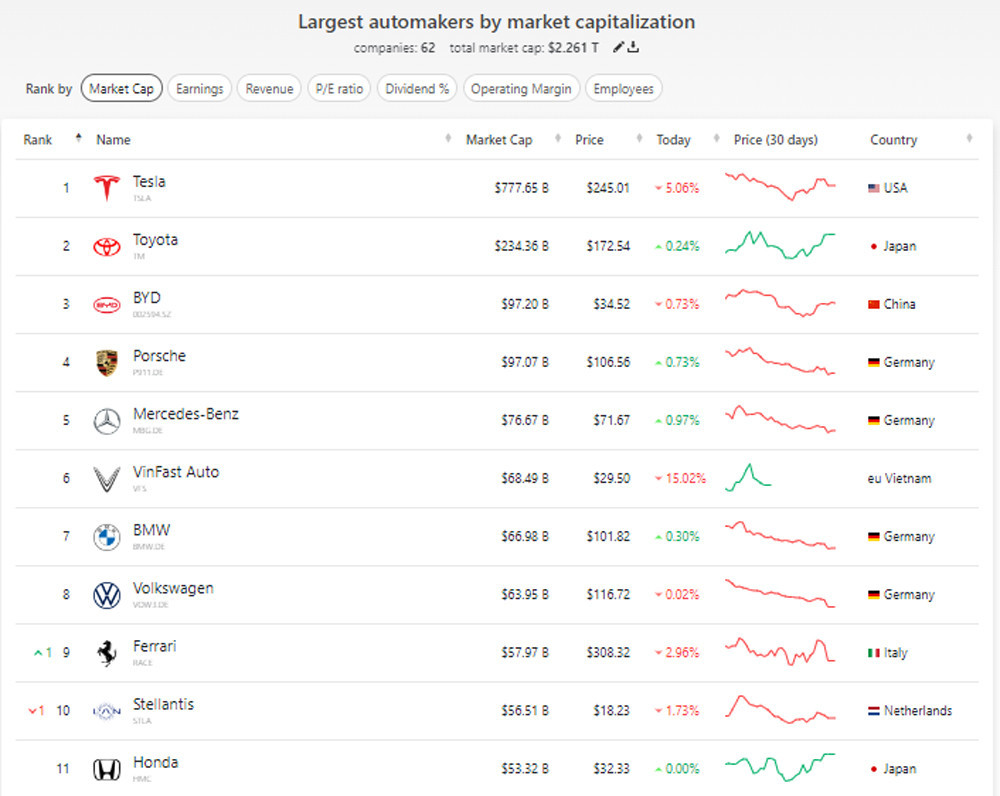Click the Revenue ranking pill

[269, 89]
